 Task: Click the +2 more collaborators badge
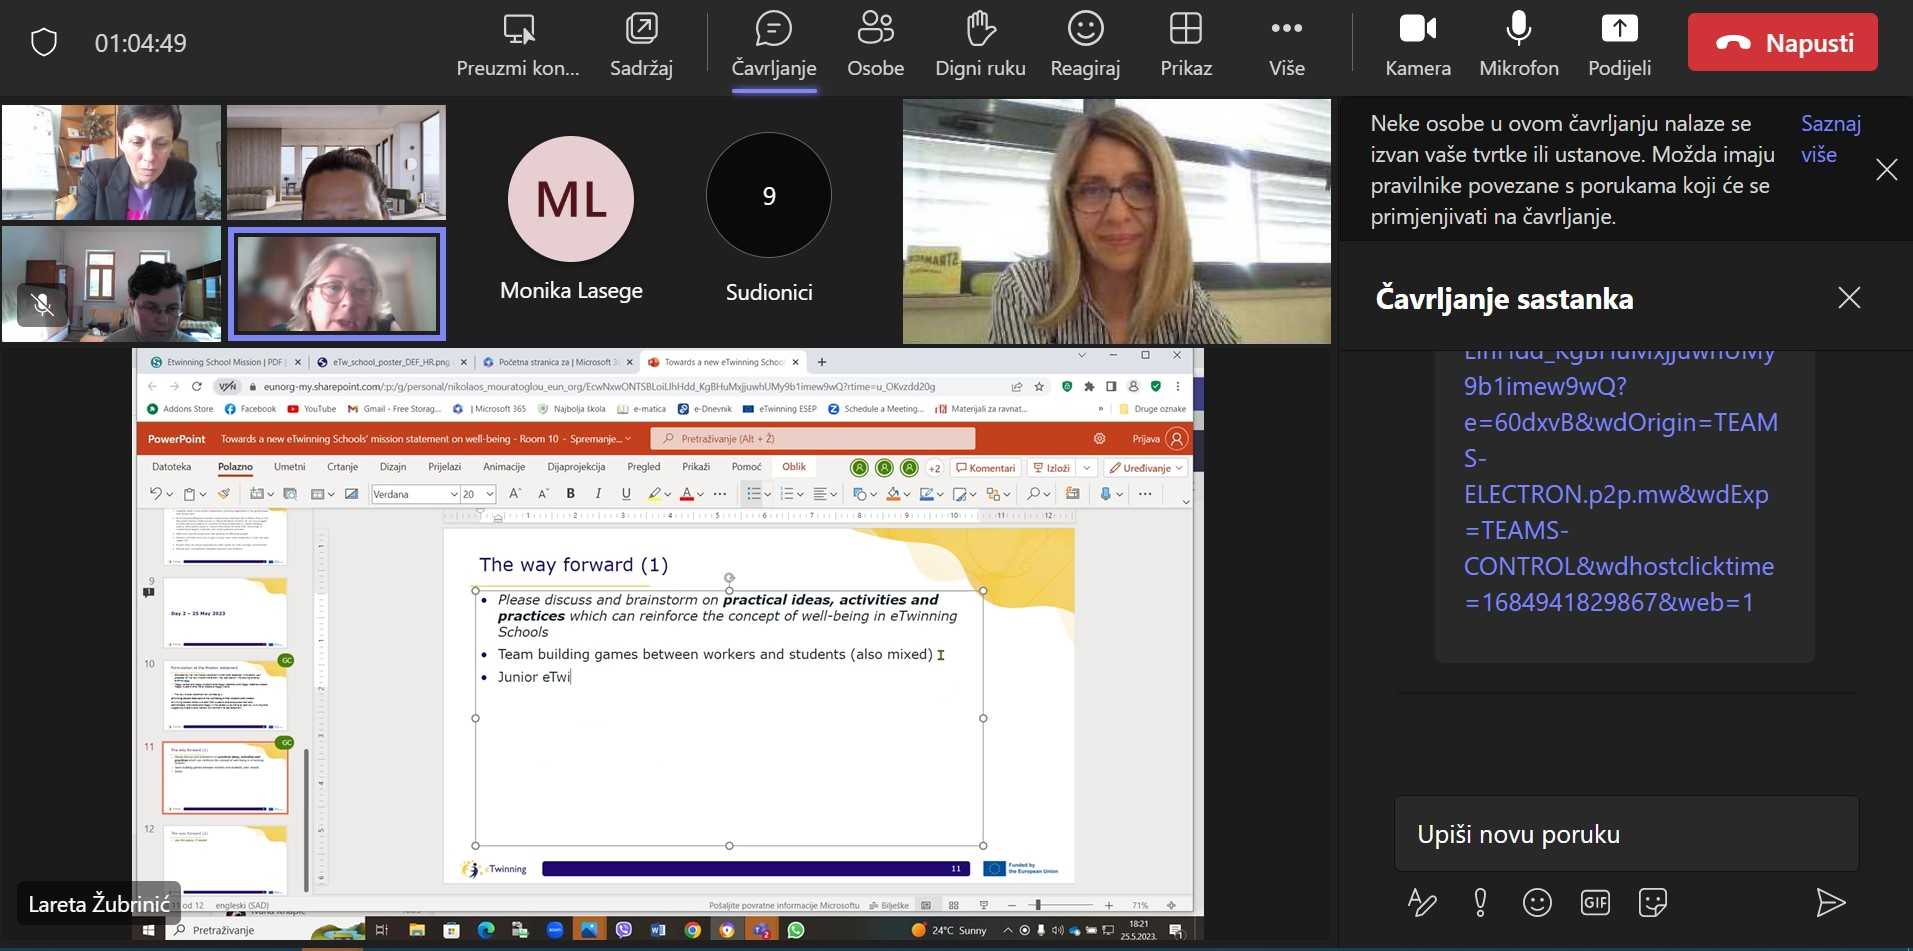click(934, 468)
